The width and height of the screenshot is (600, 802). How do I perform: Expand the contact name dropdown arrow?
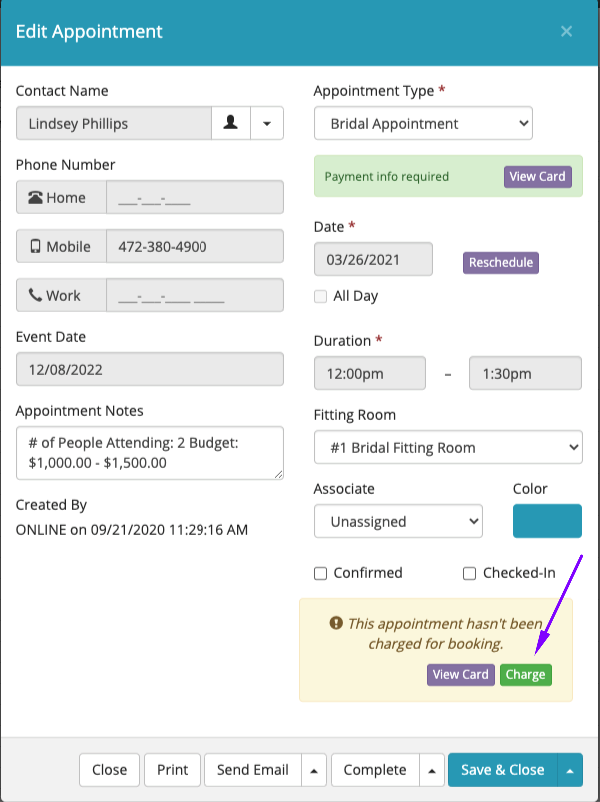[266, 124]
